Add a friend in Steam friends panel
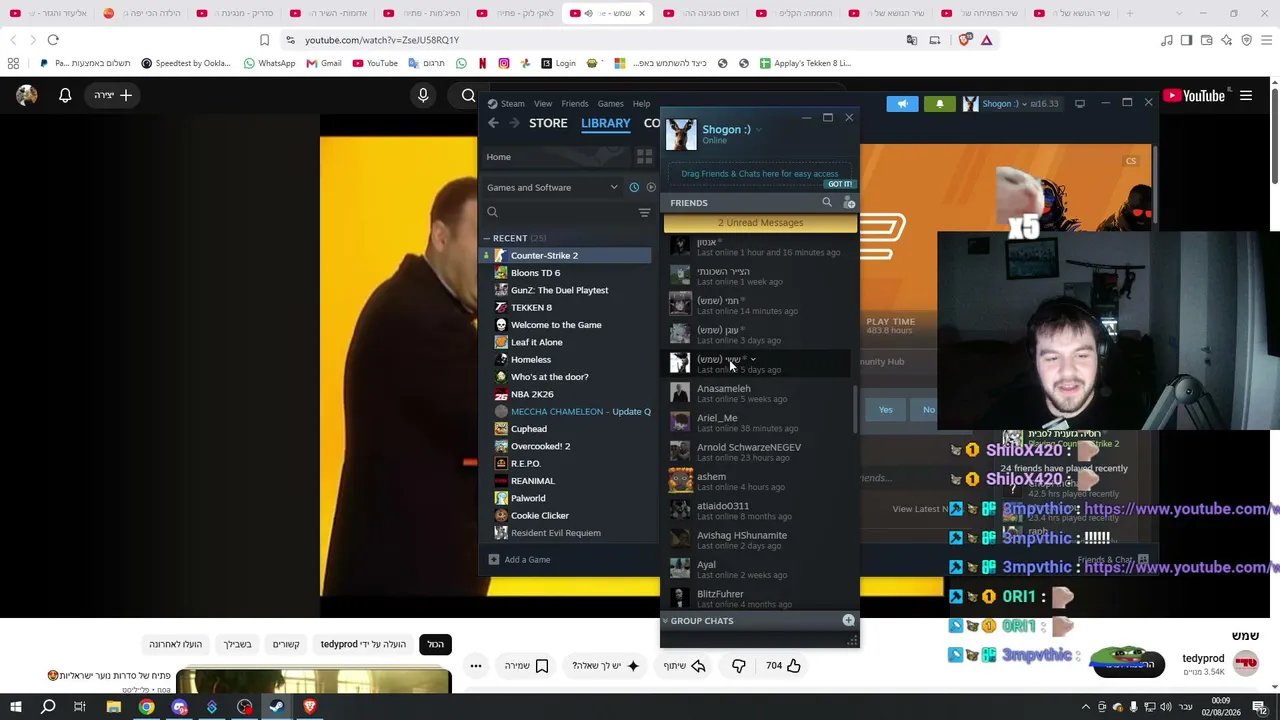The height and width of the screenshot is (720, 1280). click(849, 202)
